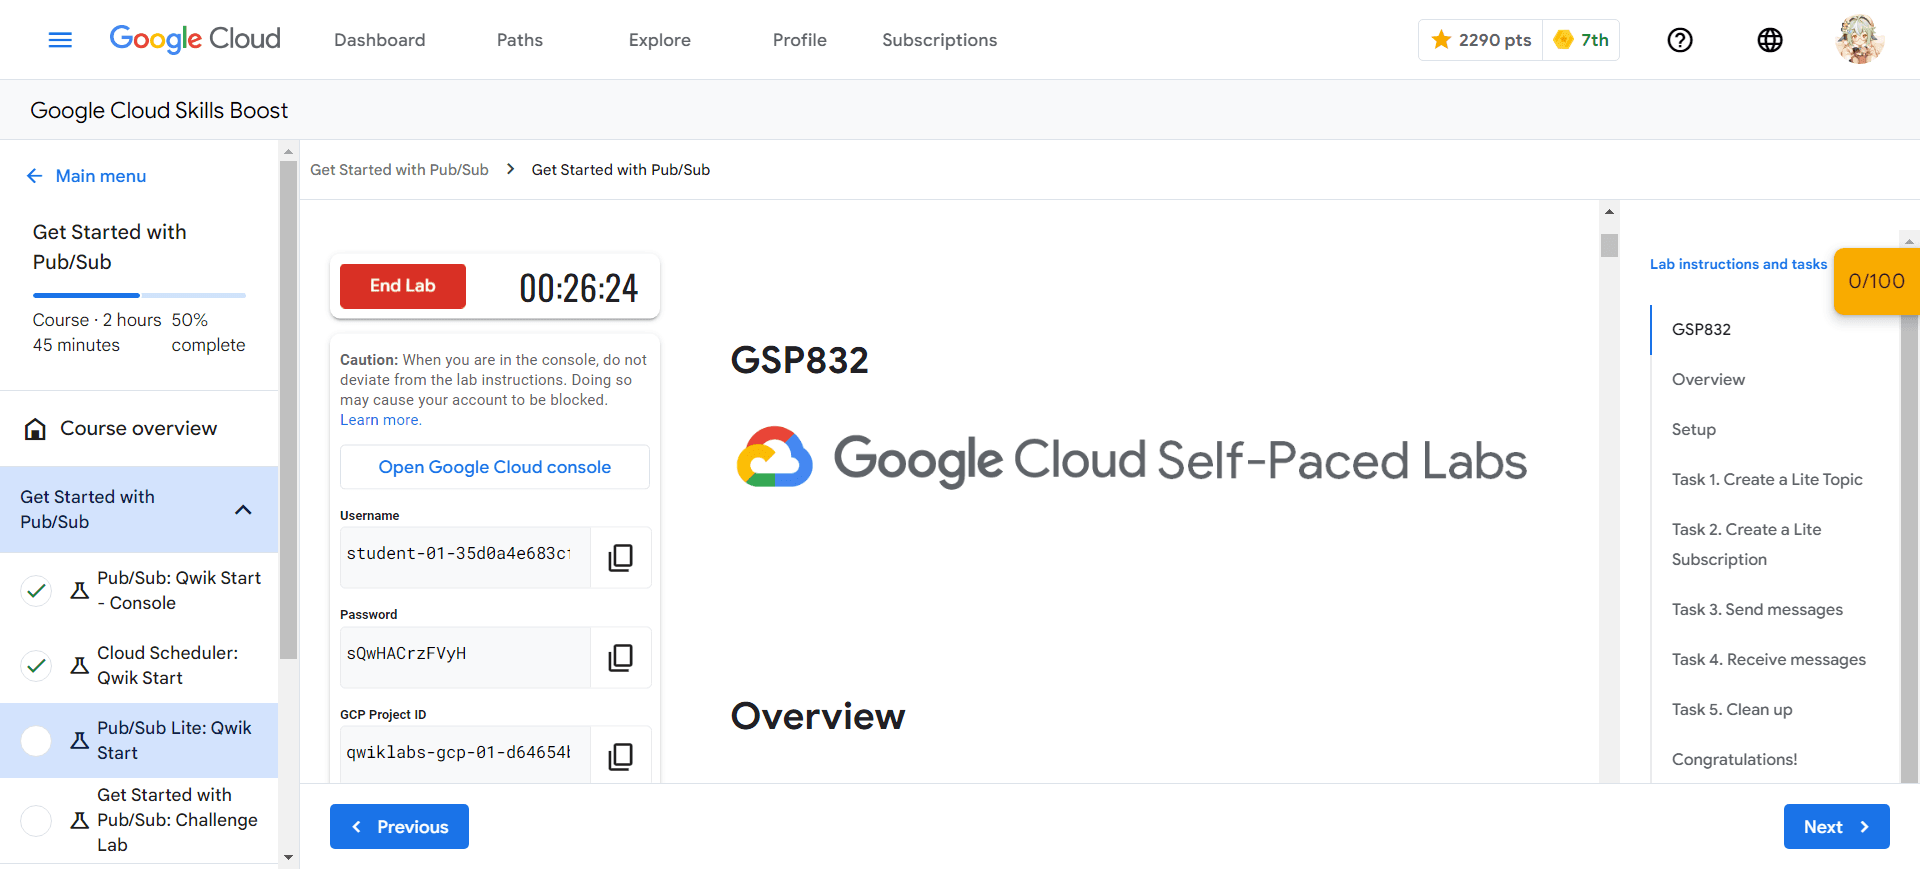Image resolution: width=1920 pixels, height=869 pixels.
Task: Open Course overview in sidebar
Action: coord(139,428)
